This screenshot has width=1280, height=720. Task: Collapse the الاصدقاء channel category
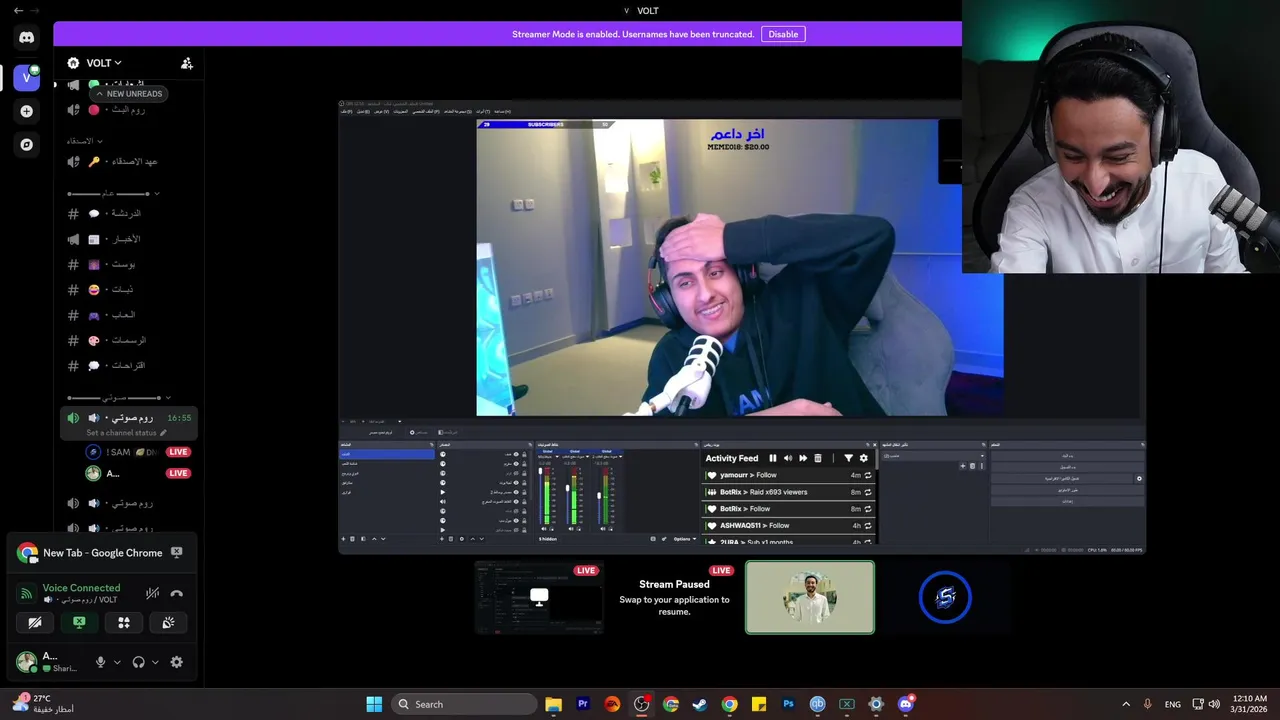pos(85,141)
